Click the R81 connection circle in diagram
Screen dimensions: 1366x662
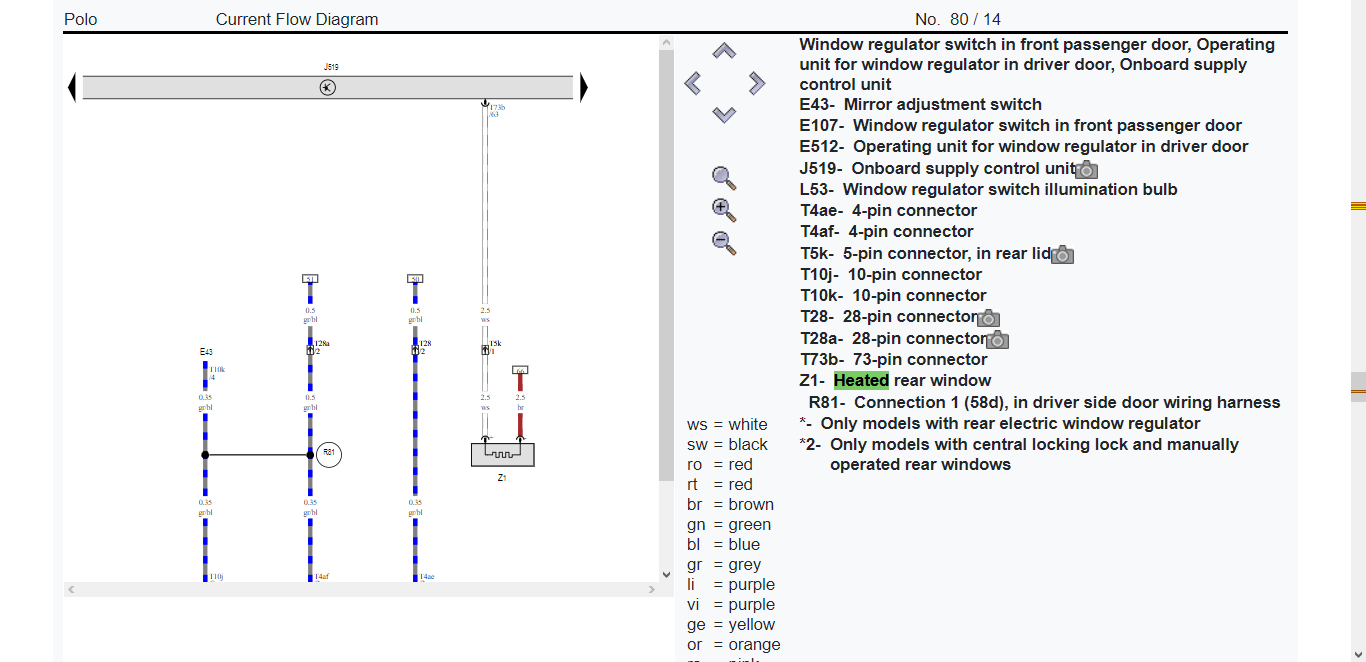point(329,454)
